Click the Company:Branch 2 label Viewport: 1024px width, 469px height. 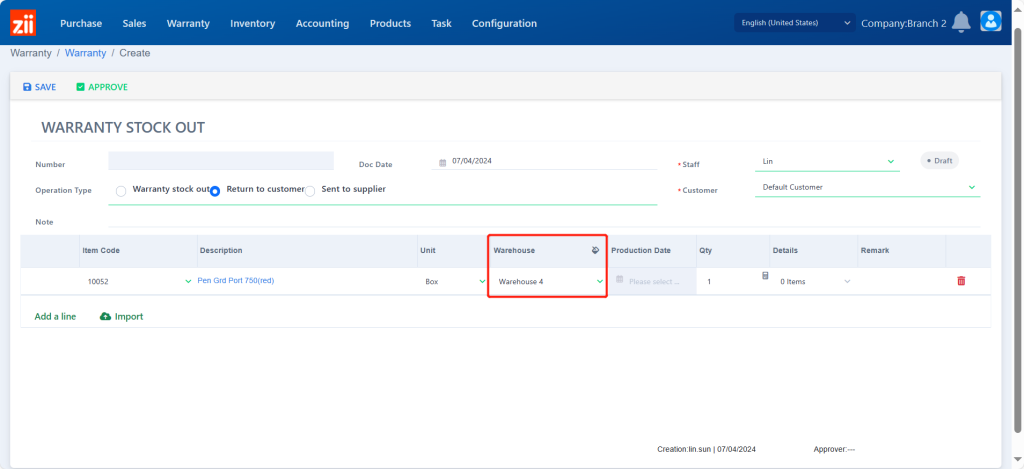(x=904, y=24)
